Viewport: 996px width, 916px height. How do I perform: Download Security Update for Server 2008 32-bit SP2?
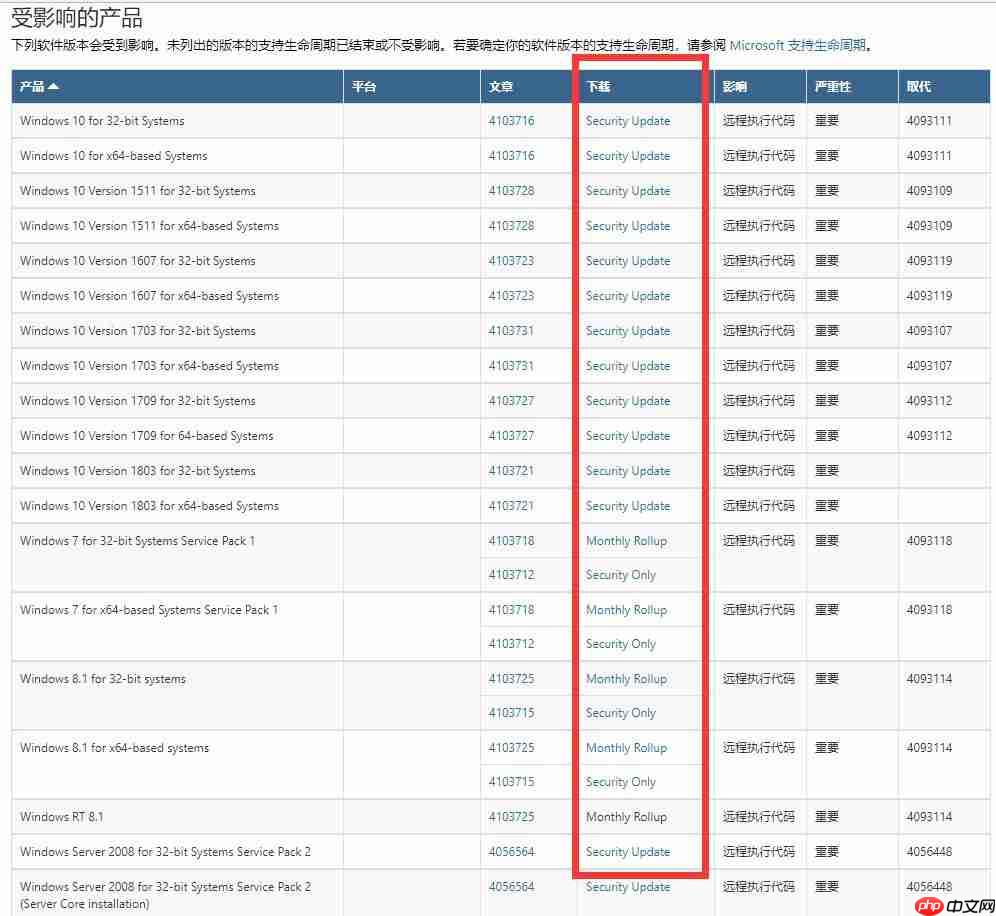628,851
